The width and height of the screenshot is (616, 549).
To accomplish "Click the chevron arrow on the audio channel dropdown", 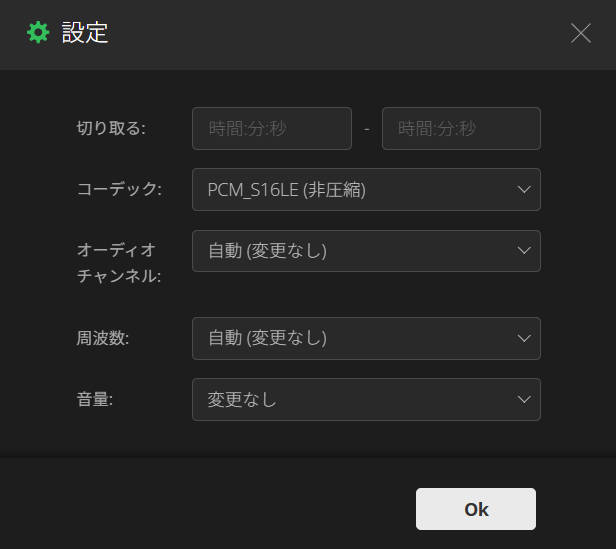I will click(x=524, y=251).
